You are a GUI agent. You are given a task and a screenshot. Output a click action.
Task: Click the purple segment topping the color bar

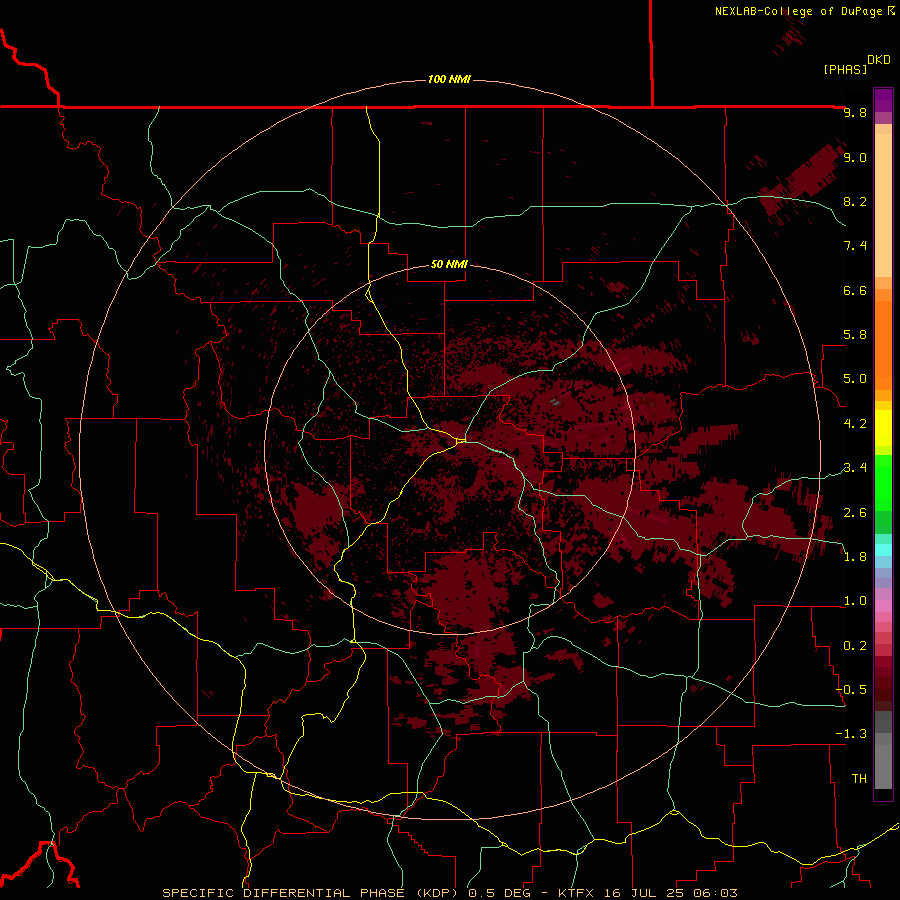click(x=883, y=100)
